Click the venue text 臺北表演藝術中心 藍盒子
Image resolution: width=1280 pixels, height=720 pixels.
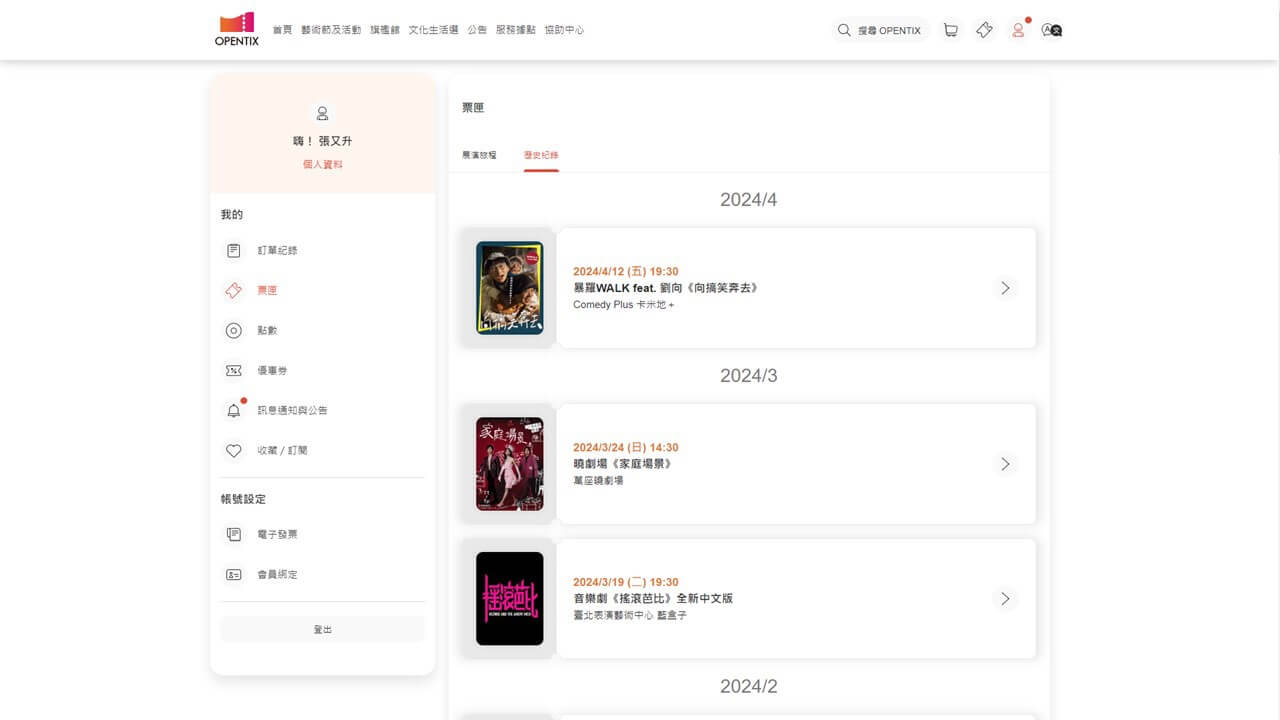point(630,615)
